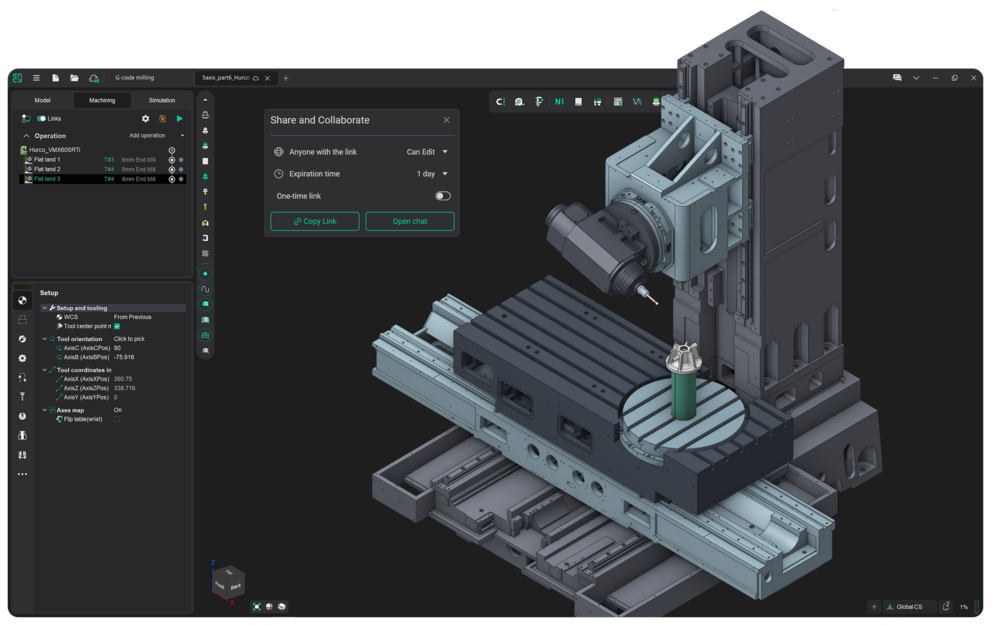Image resolution: width=1000 pixels, height=625 pixels.
Task: Uncheck the Tool center point checkbox
Action: coord(117,326)
